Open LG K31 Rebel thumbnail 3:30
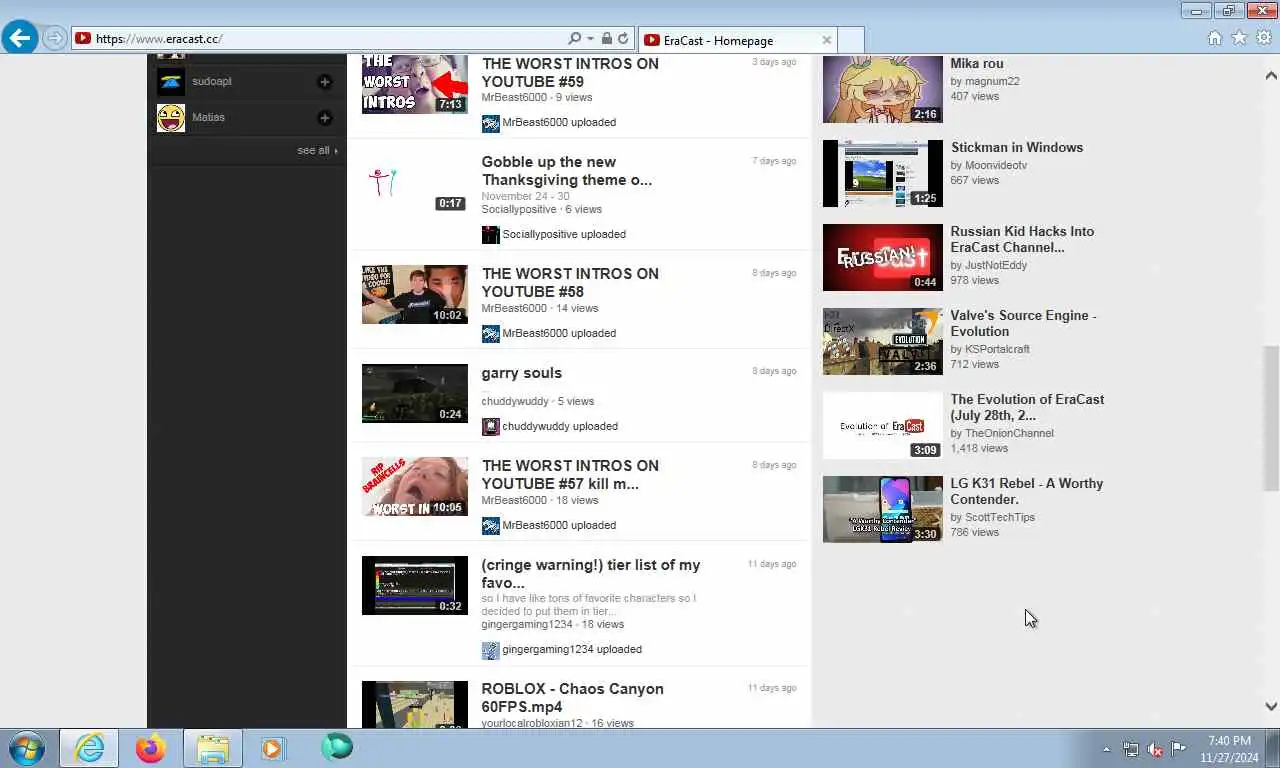Screen dimensions: 1280x768 pyautogui.click(x=882, y=509)
